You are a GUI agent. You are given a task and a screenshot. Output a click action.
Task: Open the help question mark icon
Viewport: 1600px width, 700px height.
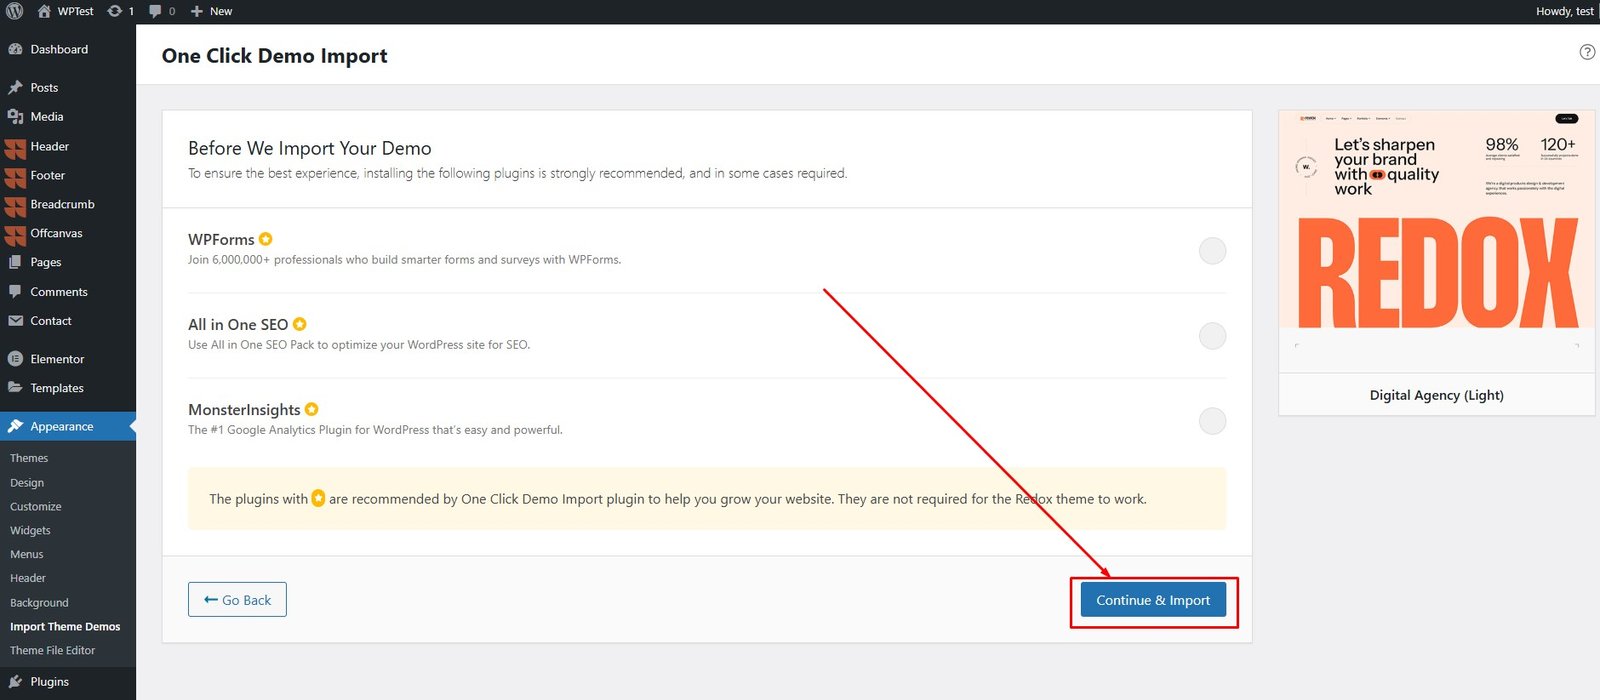click(x=1587, y=52)
